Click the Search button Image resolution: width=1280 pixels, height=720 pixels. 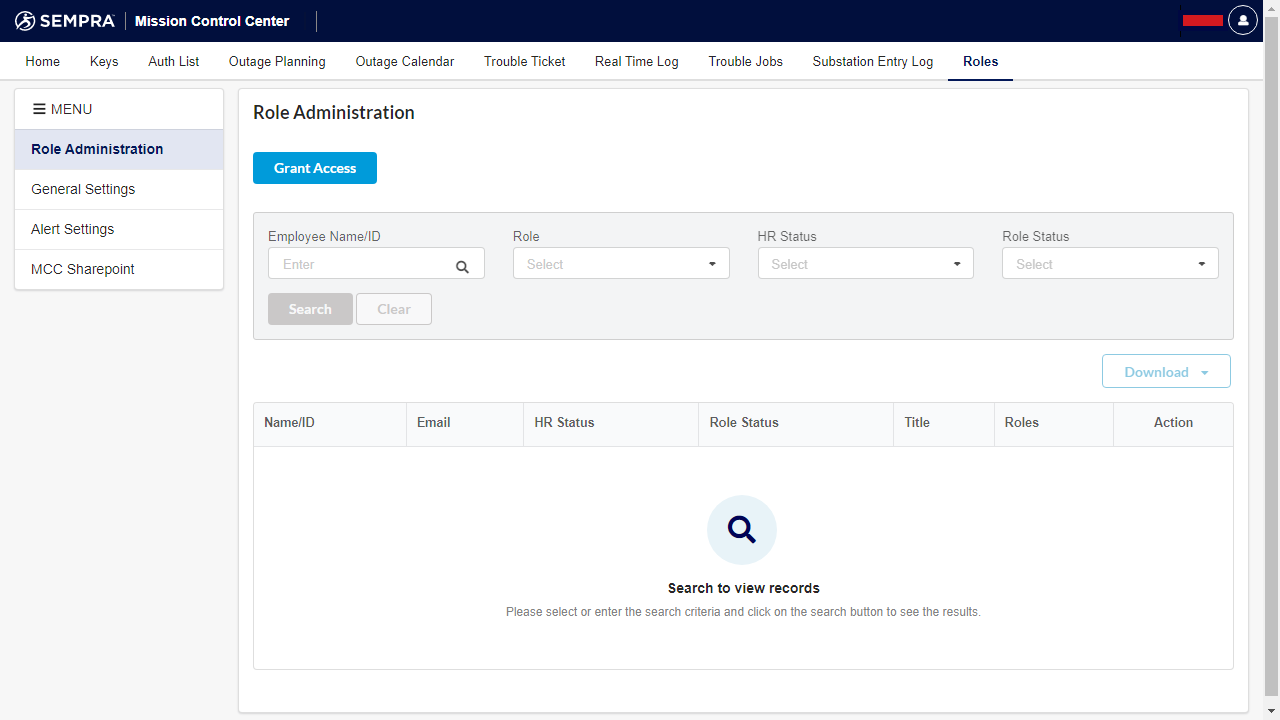pyautogui.click(x=310, y=309)
